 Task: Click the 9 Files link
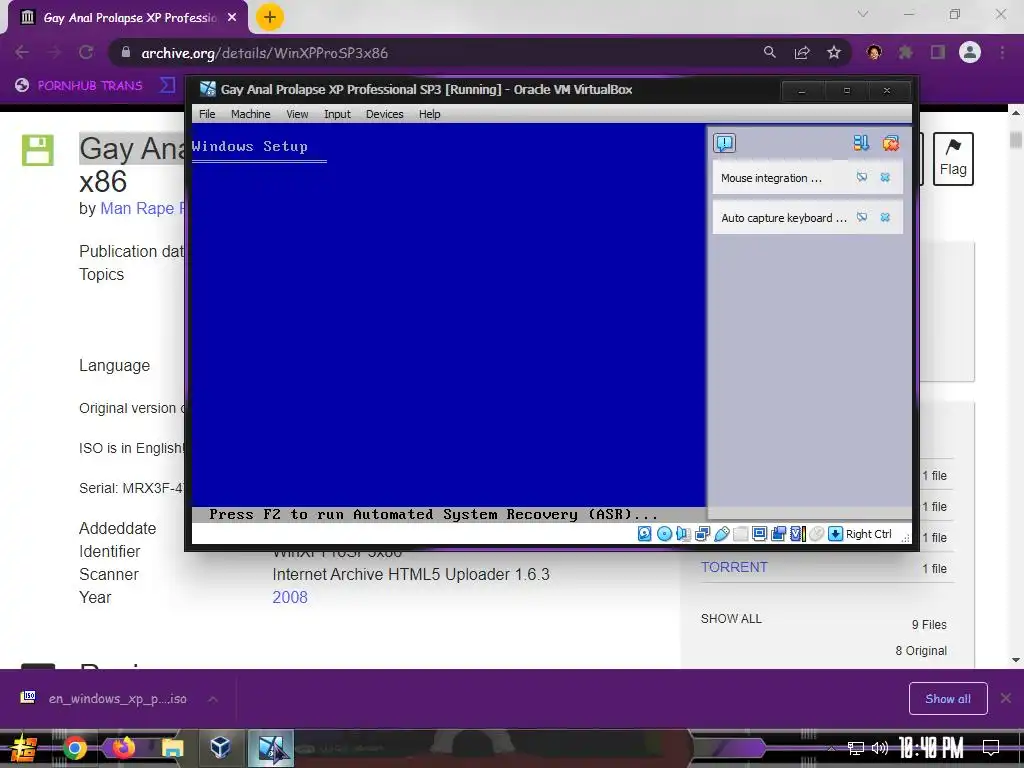(929, 624)
